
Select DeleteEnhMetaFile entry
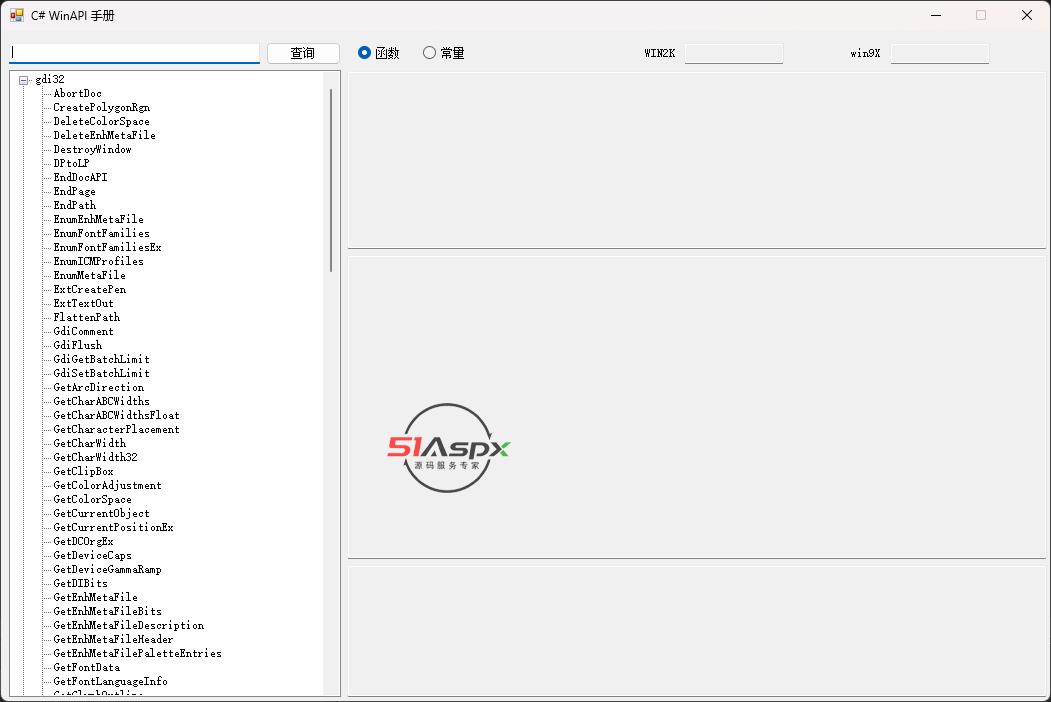point(104,135)
